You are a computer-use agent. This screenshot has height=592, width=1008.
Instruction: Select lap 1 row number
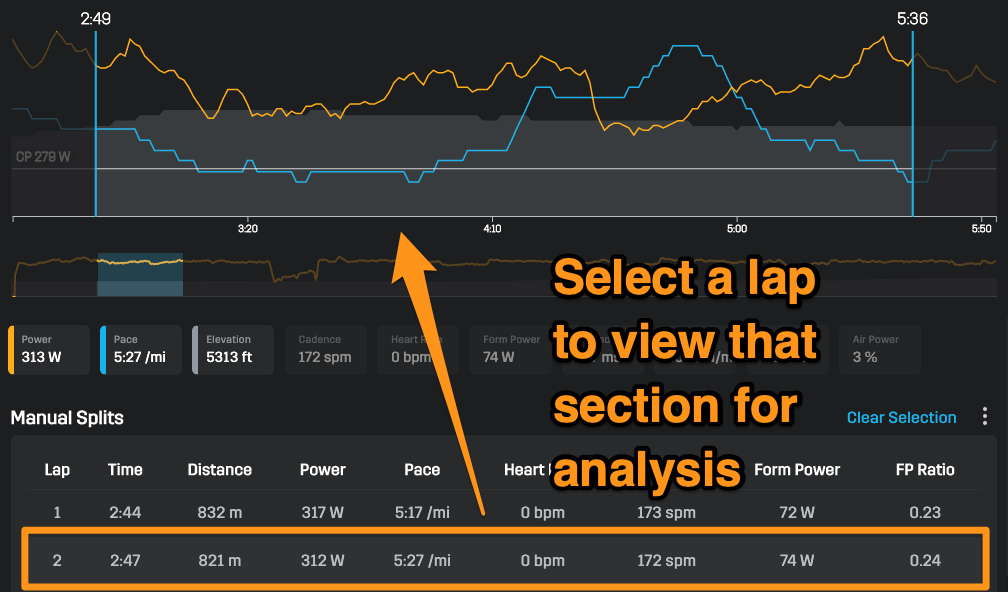click(x=57, y=512)
